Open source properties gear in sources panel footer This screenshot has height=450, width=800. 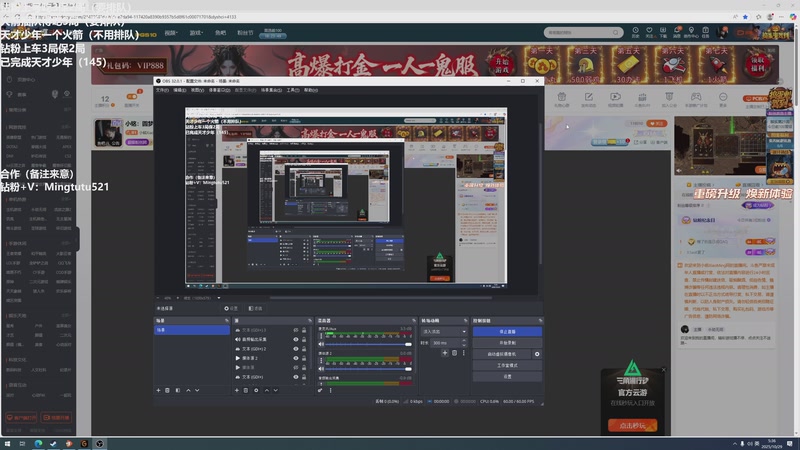point(256,390)
